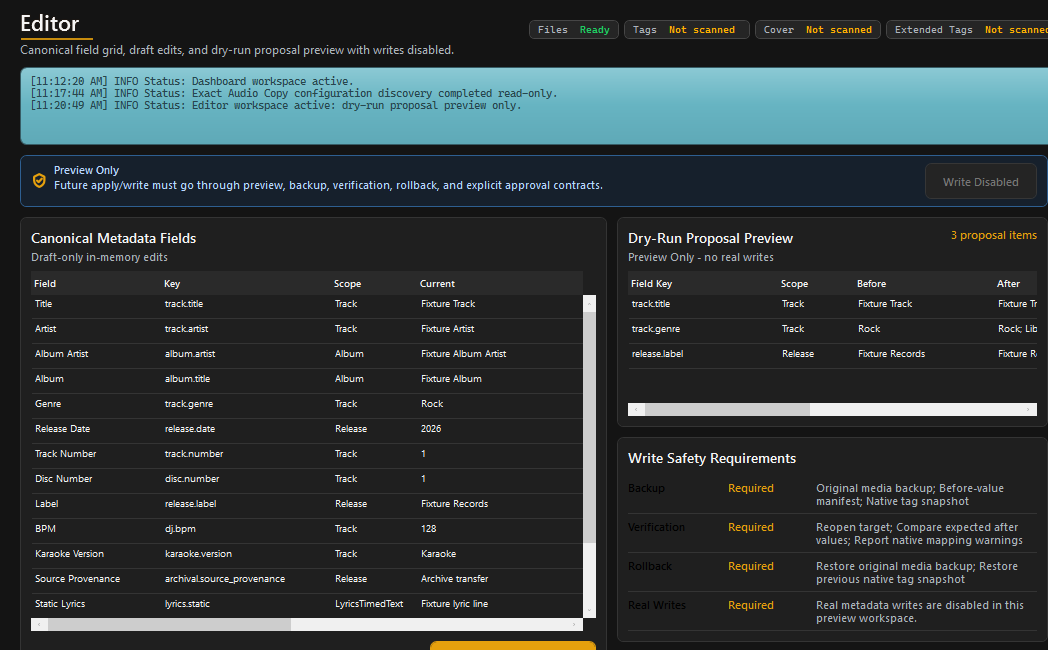Click the Editor workspace active log line
The image size is (1048, 650).
click(275, 106)
